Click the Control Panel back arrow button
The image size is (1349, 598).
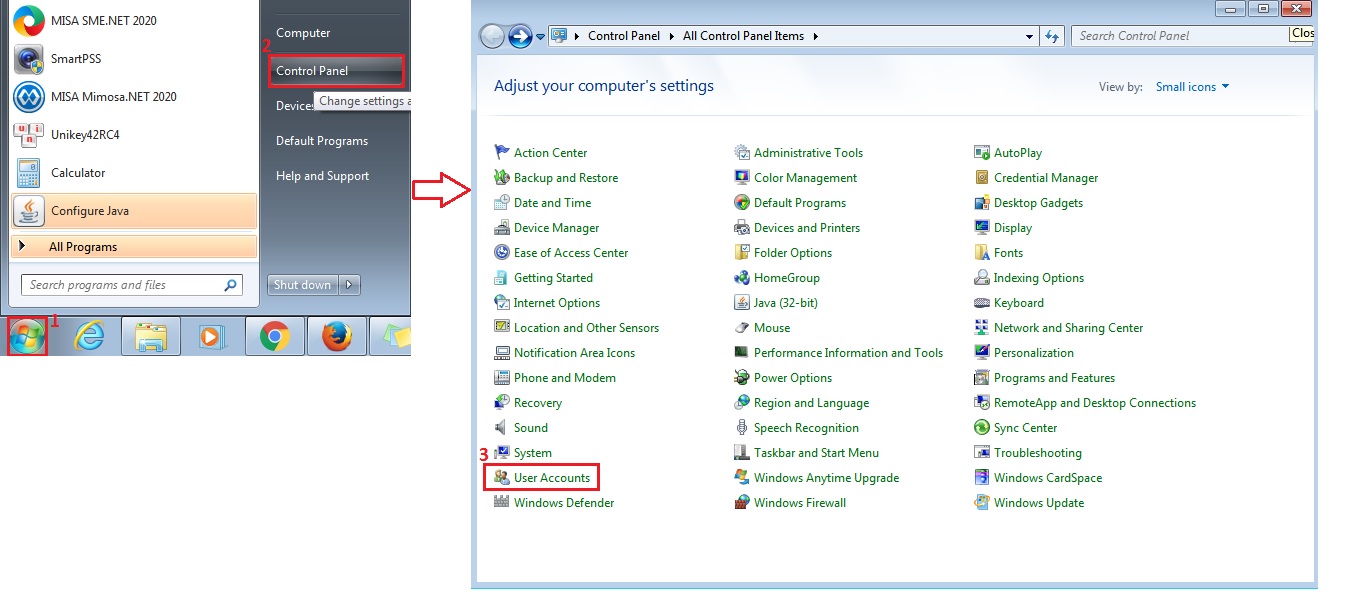pyautogui.click(x=492, y=37)
